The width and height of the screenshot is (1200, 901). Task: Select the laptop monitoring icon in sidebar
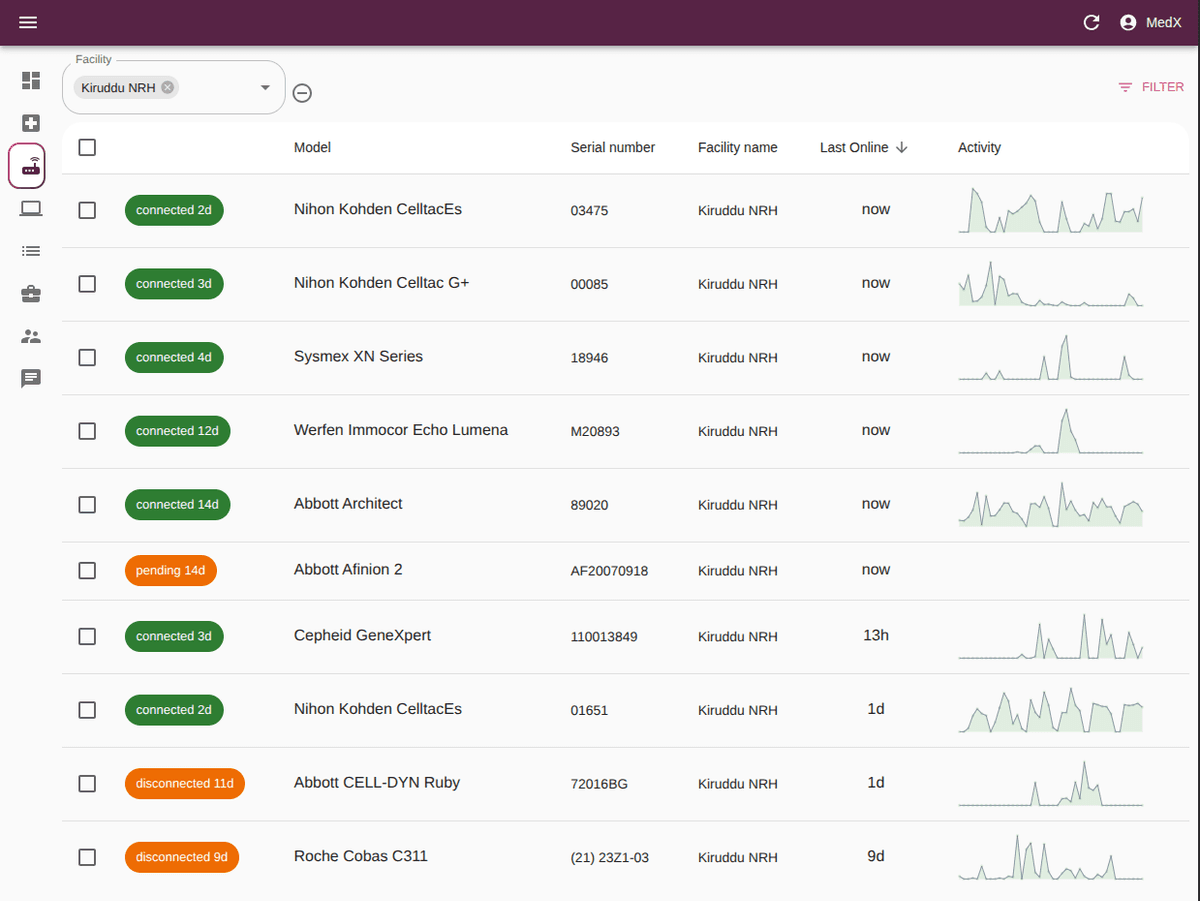[x=30, y=208]
